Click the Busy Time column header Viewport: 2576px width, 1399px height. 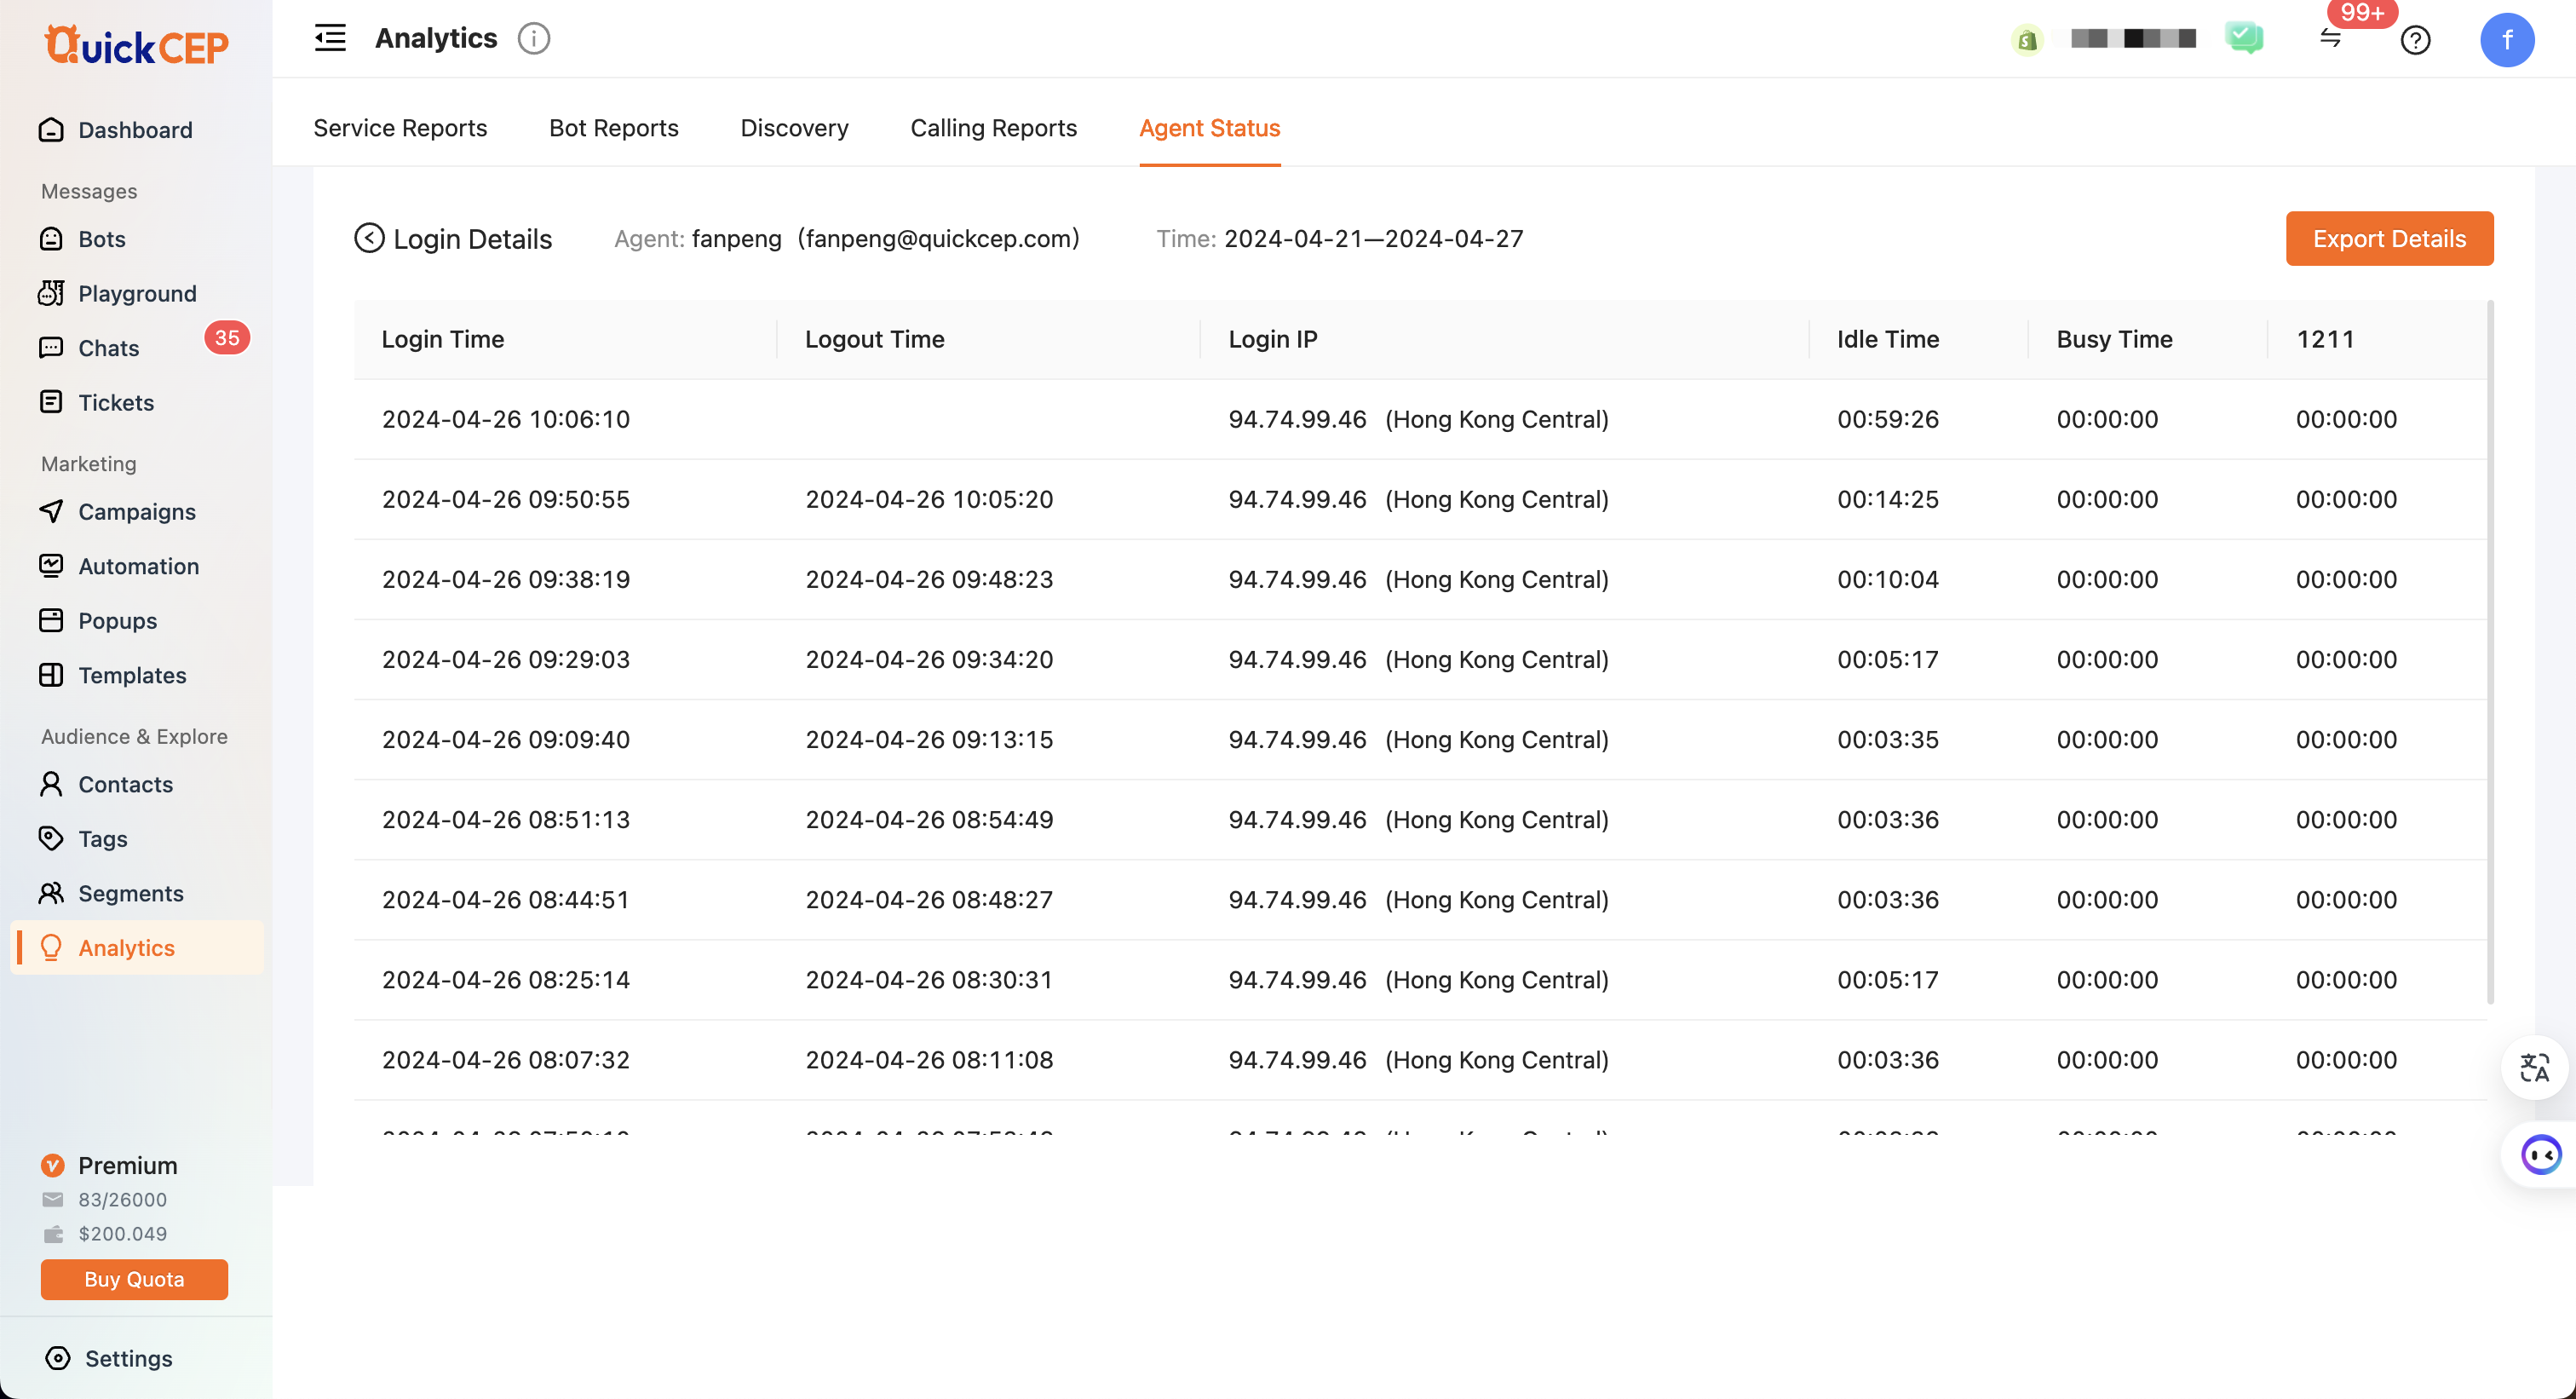(2114, 339)
